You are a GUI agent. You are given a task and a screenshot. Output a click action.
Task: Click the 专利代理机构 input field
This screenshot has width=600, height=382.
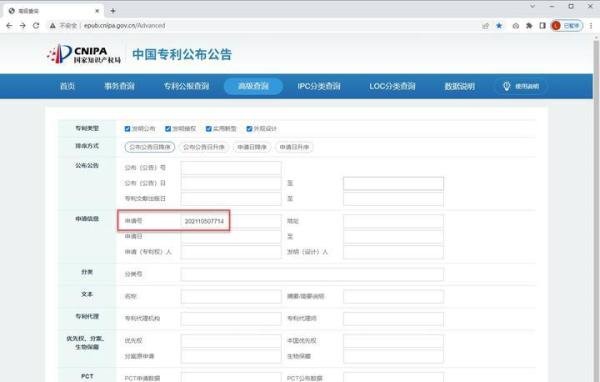231,318
